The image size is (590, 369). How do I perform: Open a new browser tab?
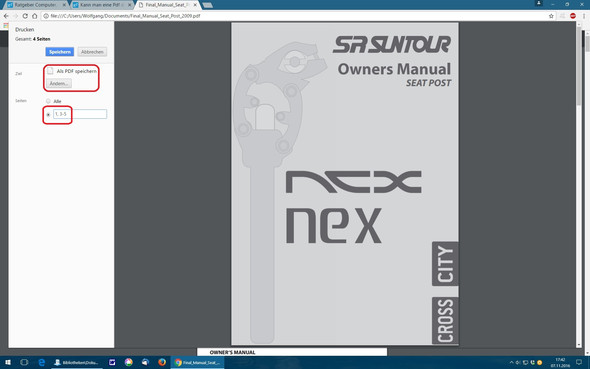click(207, 5)
